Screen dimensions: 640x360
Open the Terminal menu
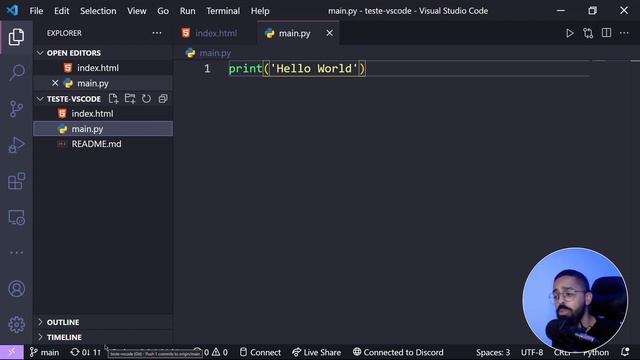point(223,11)
